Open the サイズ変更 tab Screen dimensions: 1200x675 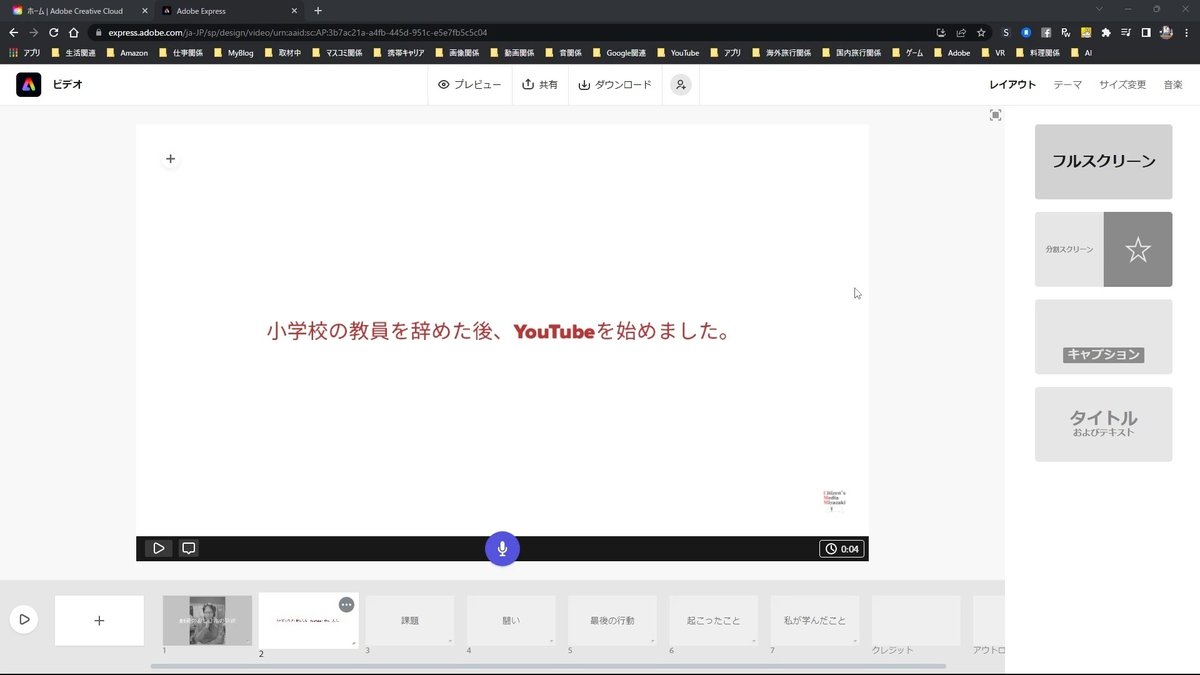click(x=1122, y=85)
